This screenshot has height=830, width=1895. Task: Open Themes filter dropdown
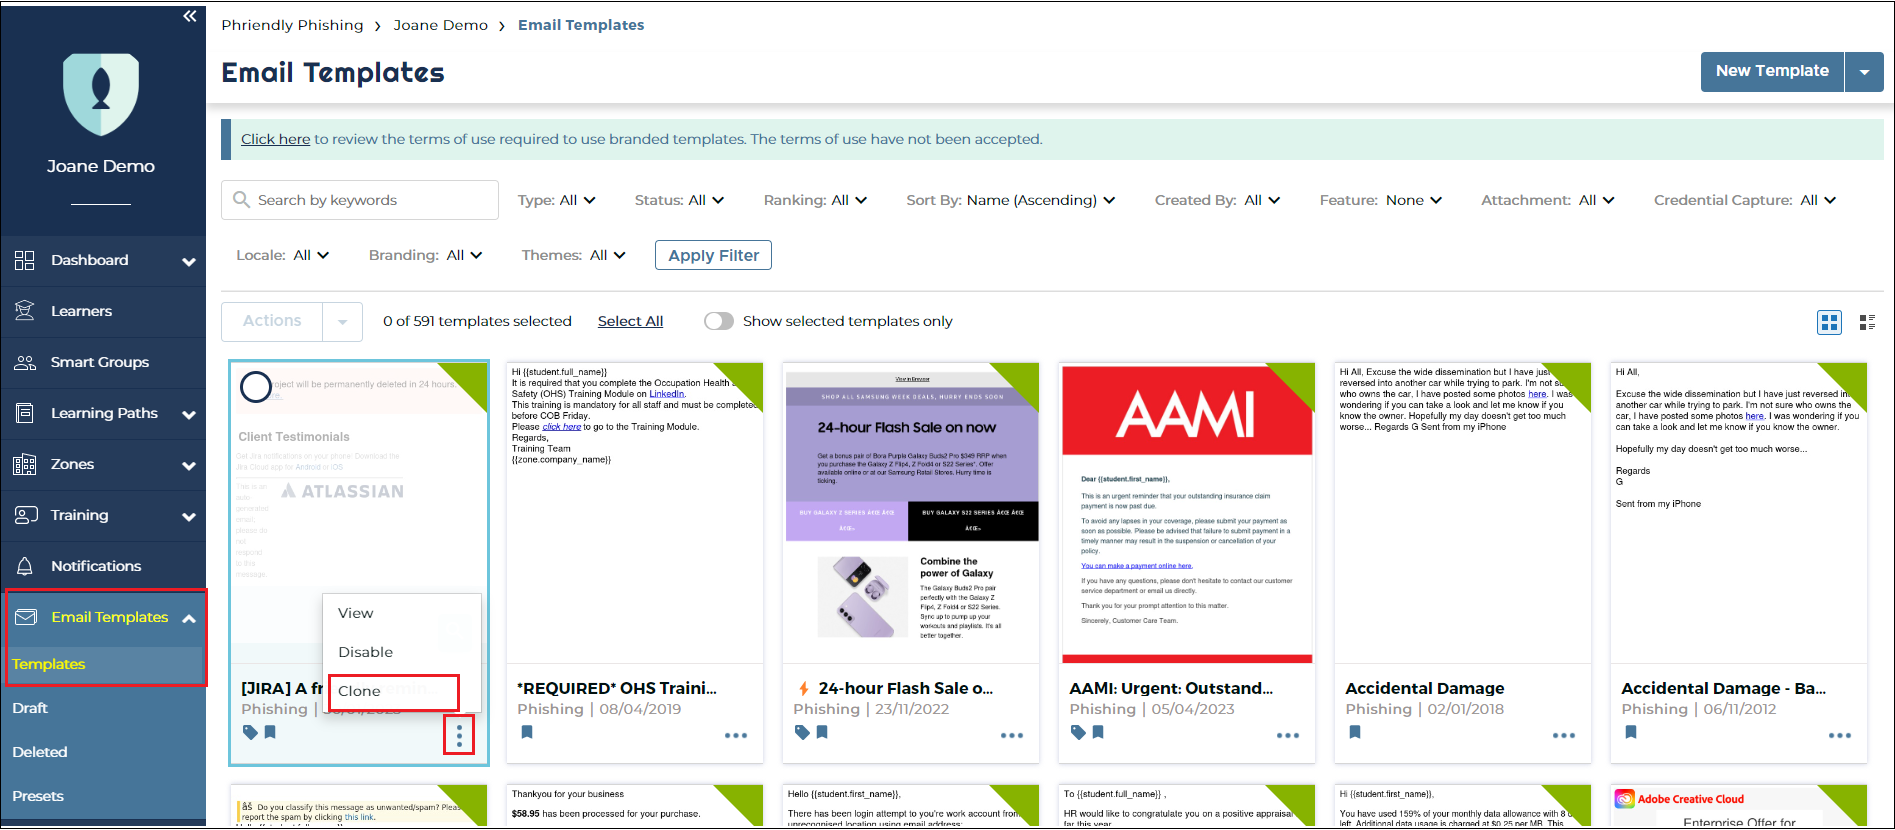[573, 255]
